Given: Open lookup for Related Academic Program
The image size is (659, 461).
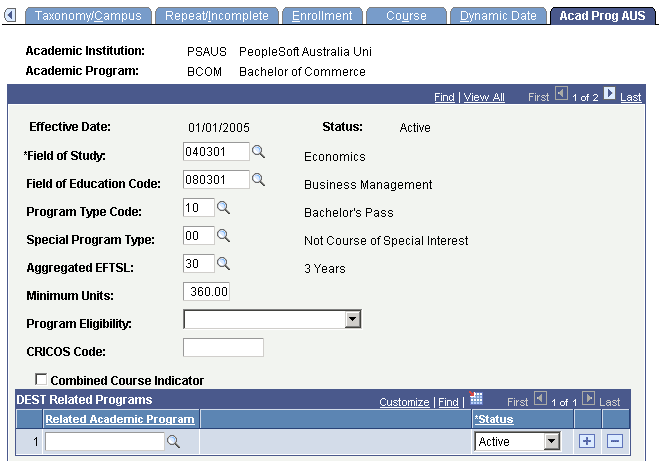Looking at the screenshot, I should 173,441.
